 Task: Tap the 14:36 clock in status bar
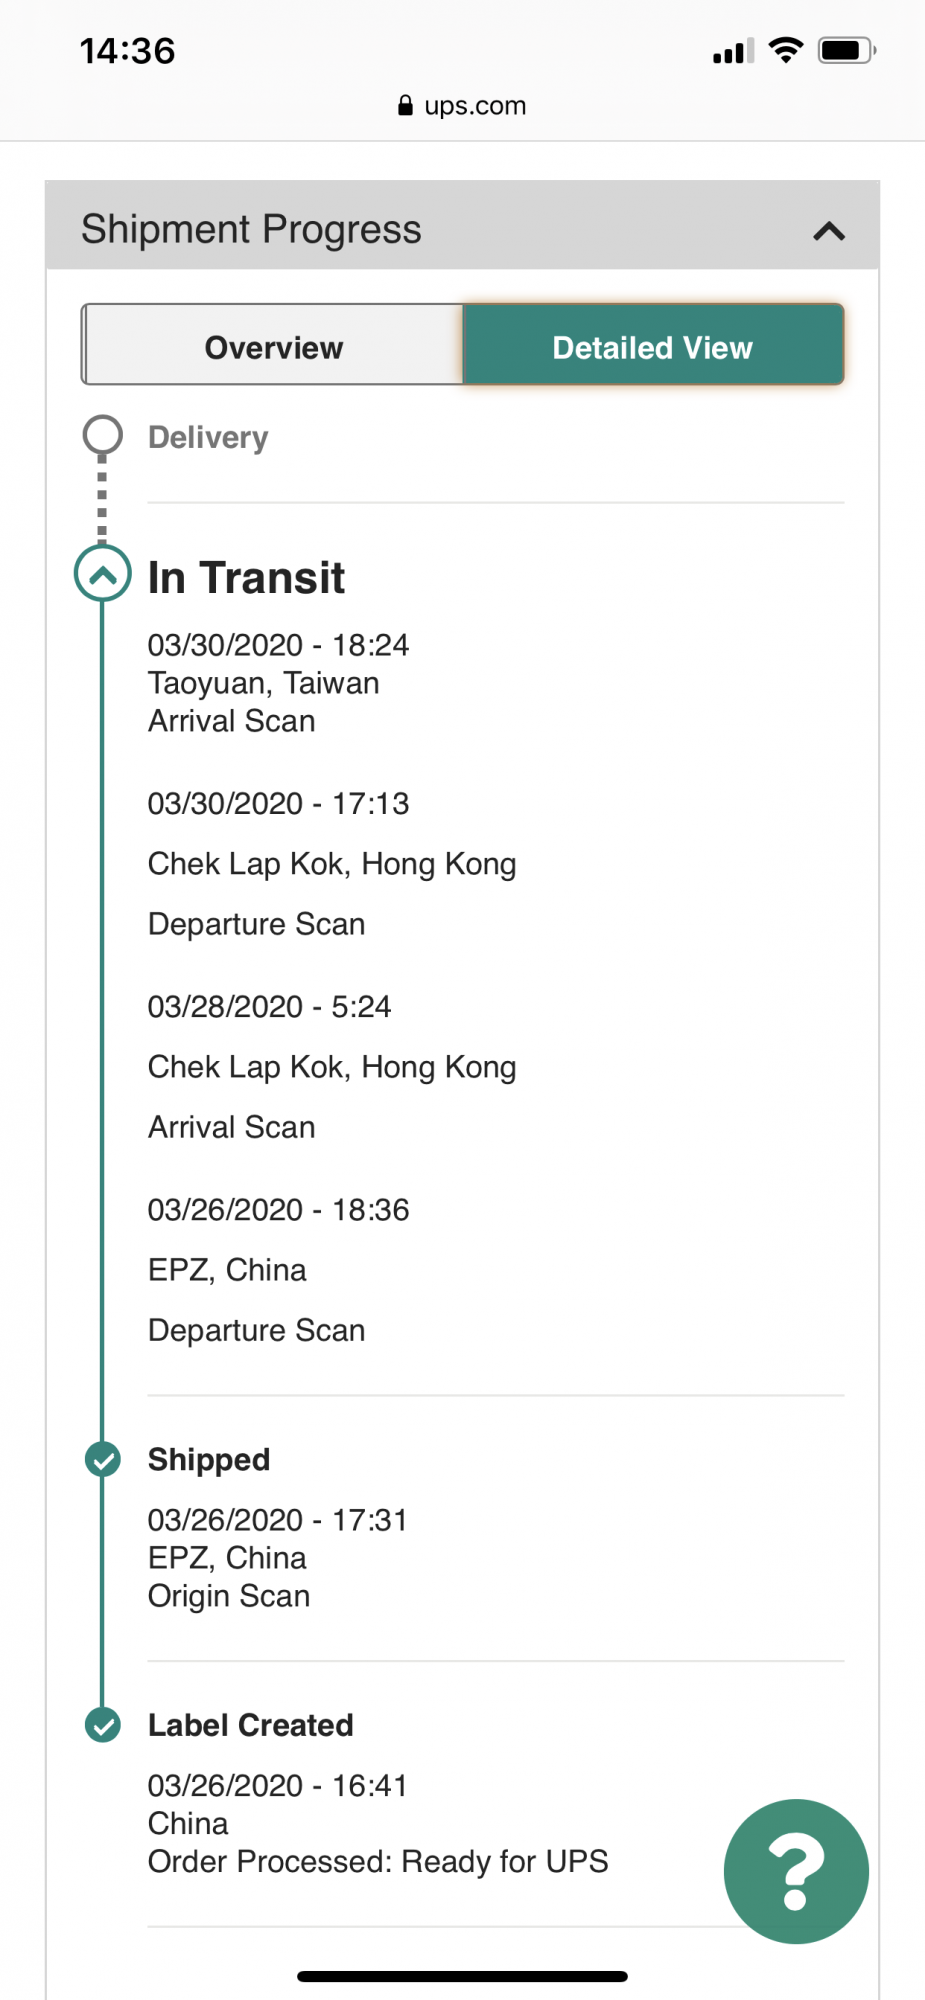(x=128, y=51)
